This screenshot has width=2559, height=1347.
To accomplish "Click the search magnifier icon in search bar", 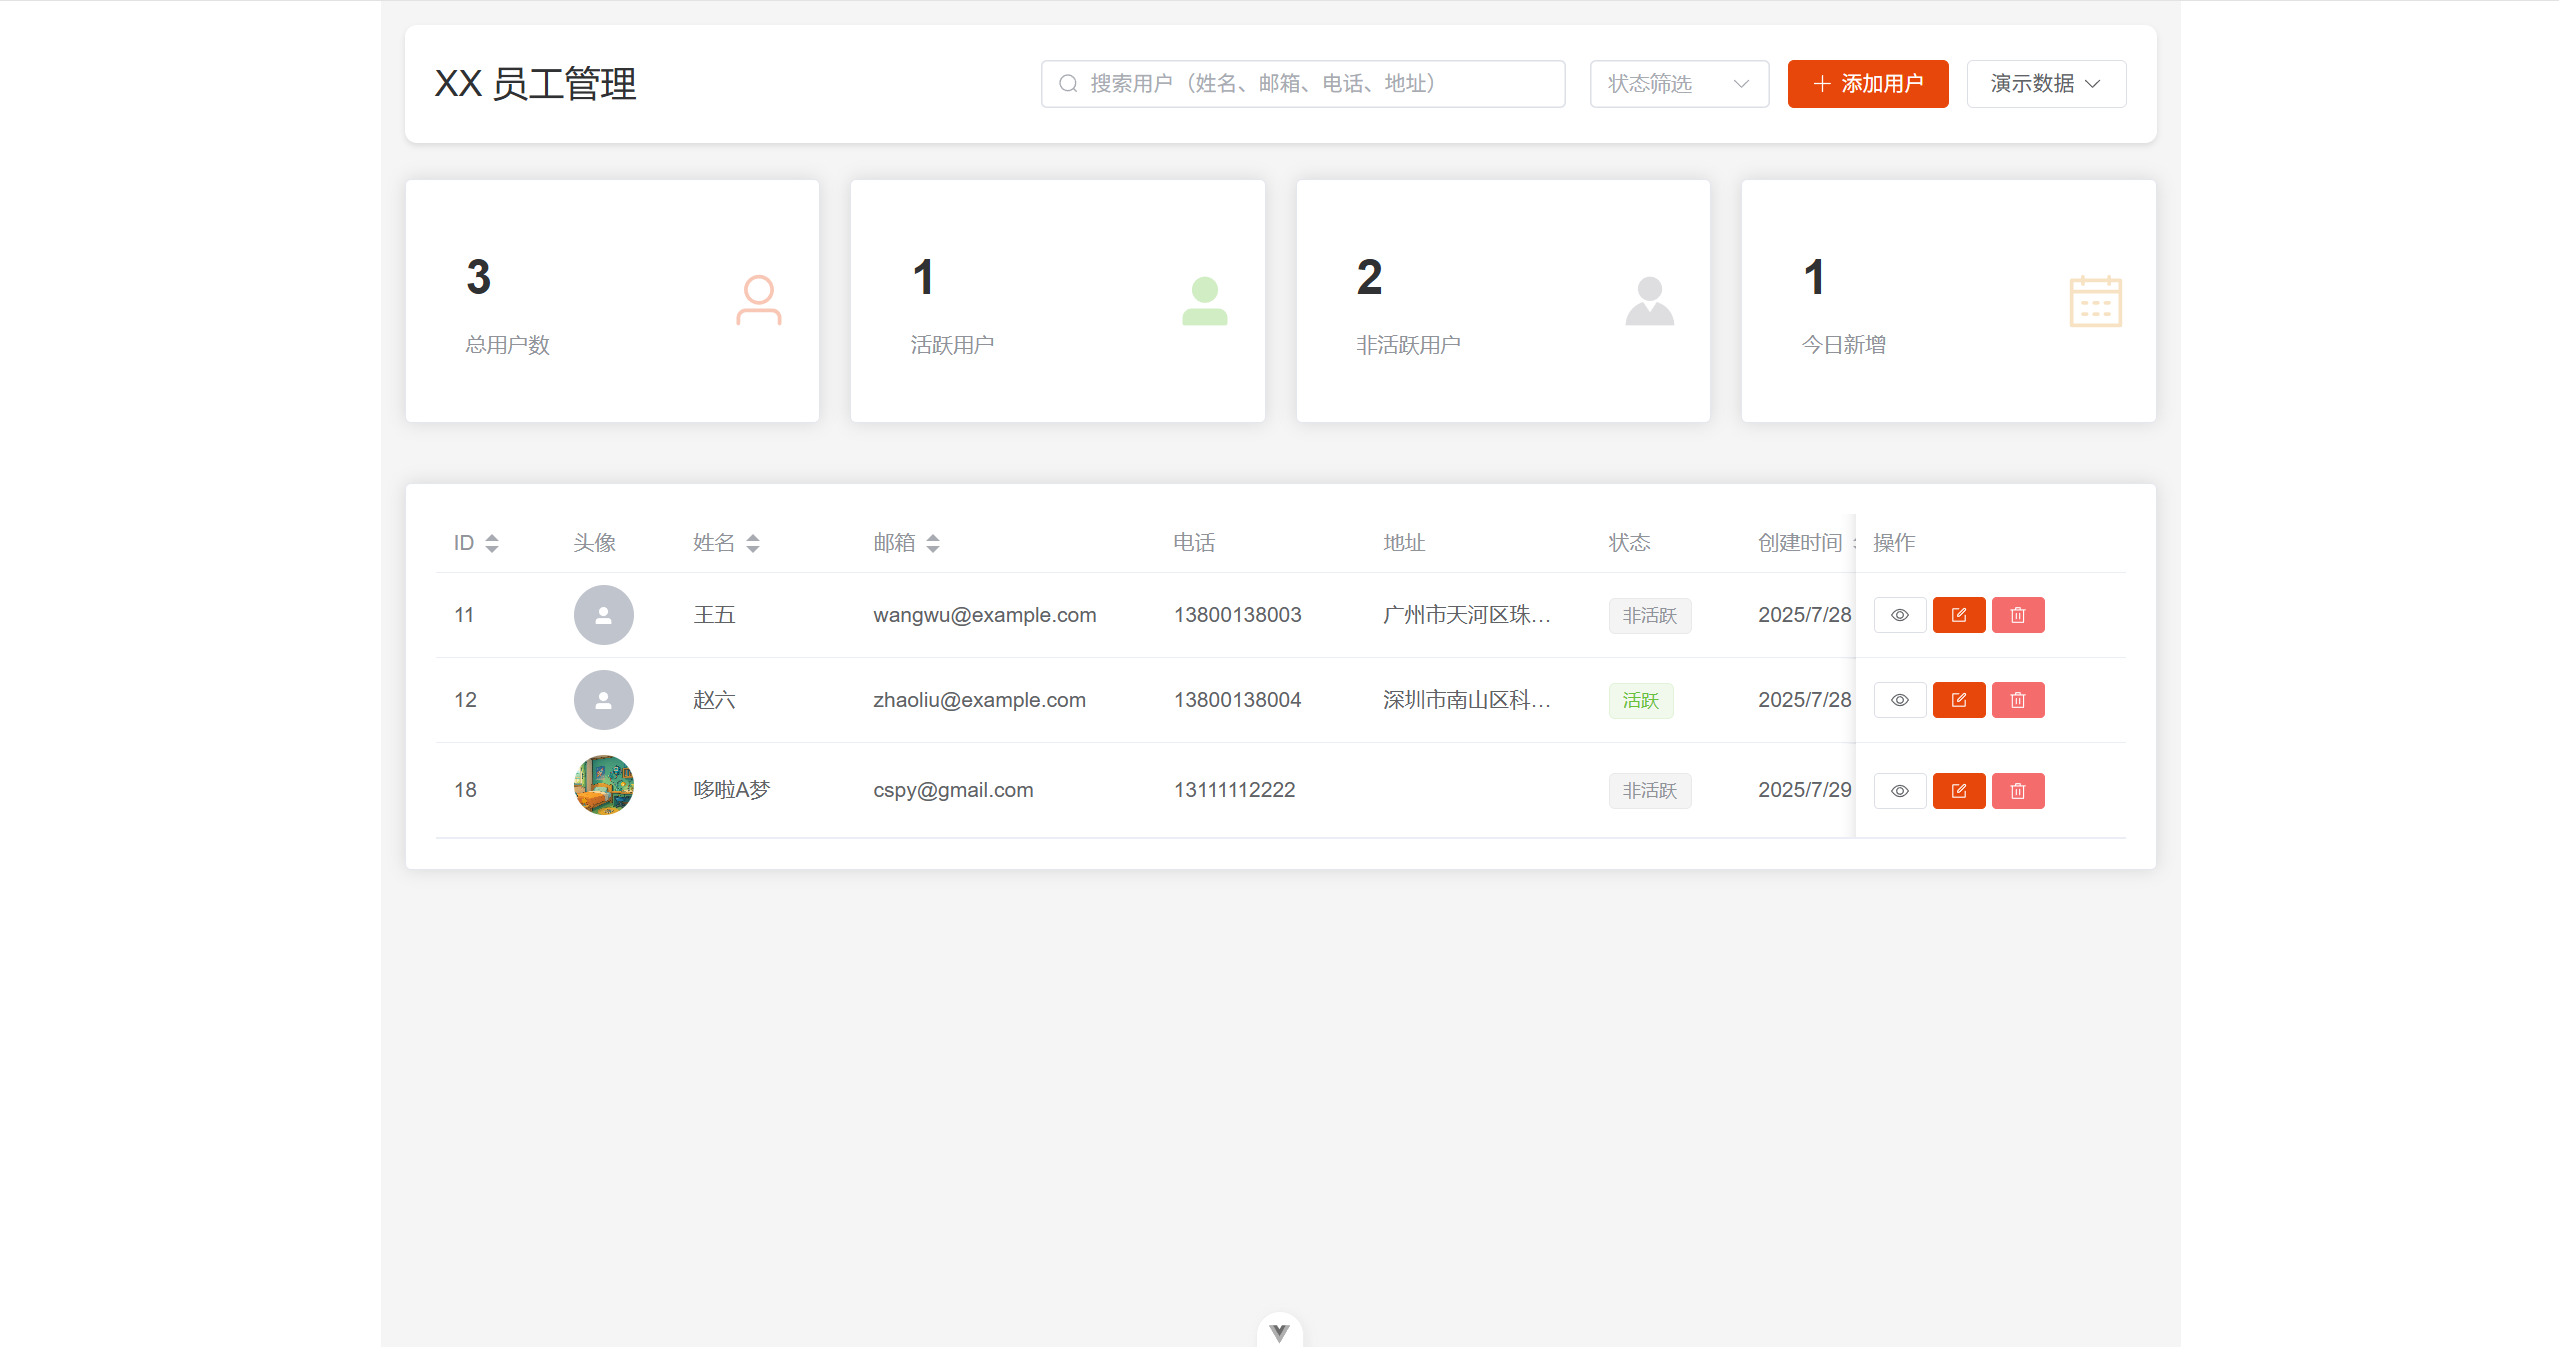I will 1066,83.
